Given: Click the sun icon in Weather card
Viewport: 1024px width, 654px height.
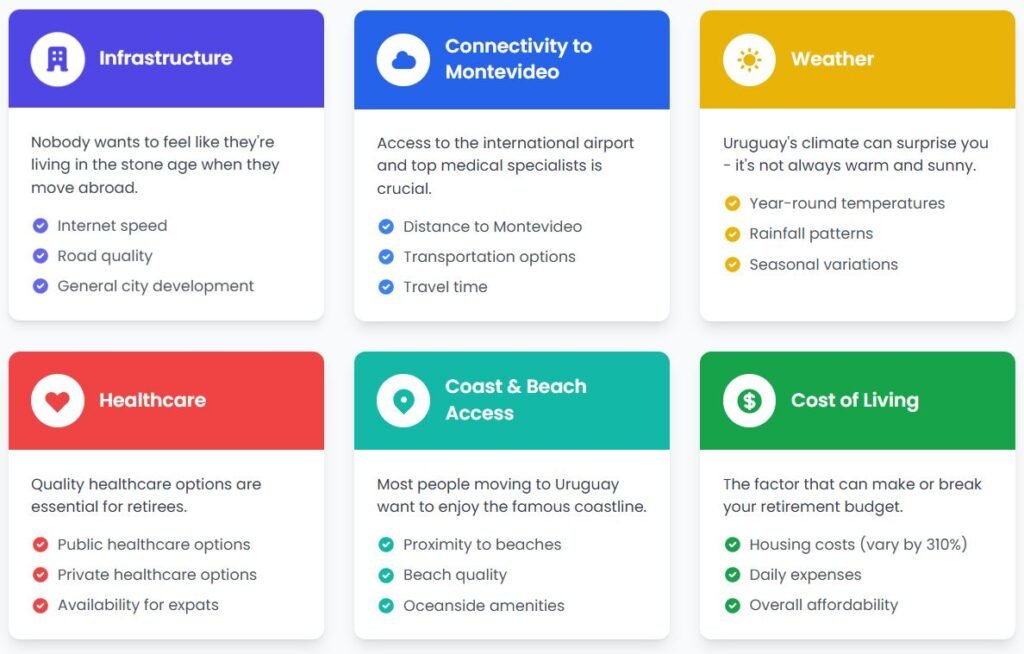Looking at the screenshot, I should 749,60.
